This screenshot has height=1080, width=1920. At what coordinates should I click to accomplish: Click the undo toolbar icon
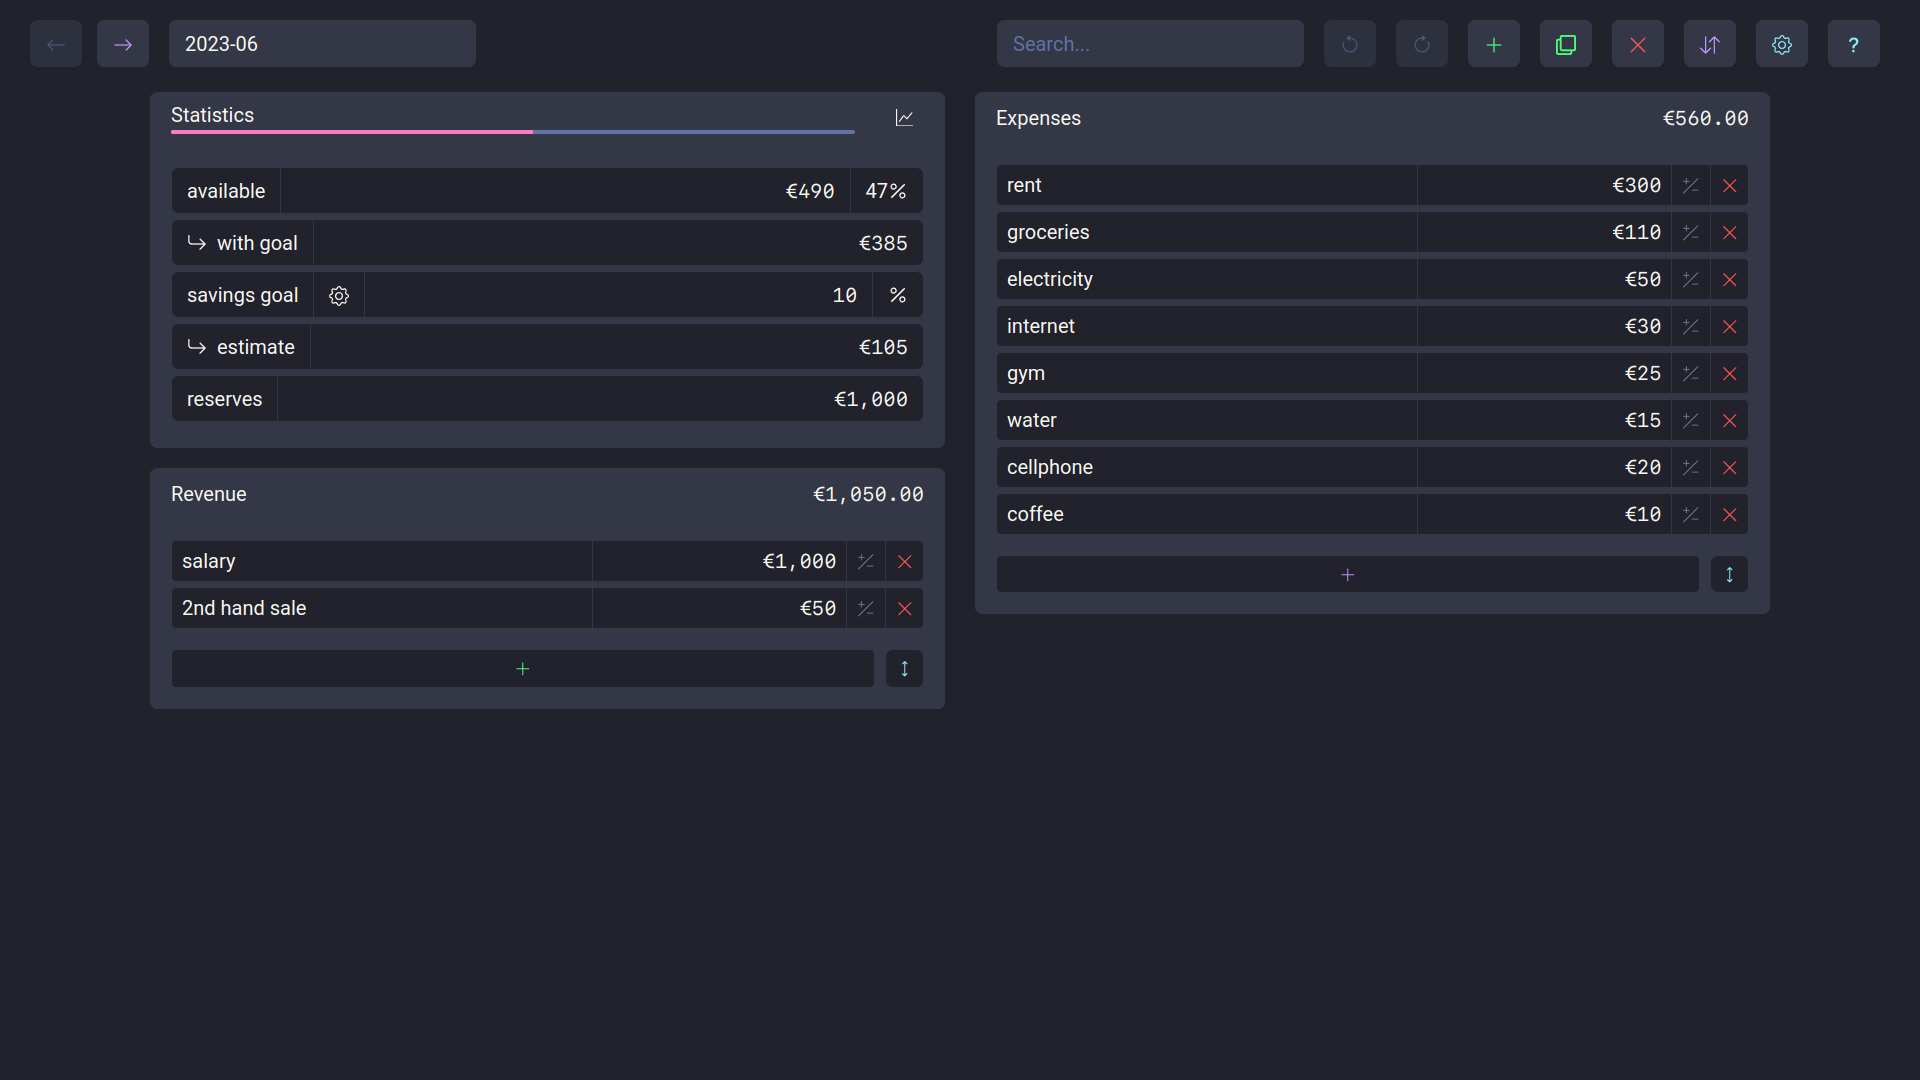(1350, 44)
